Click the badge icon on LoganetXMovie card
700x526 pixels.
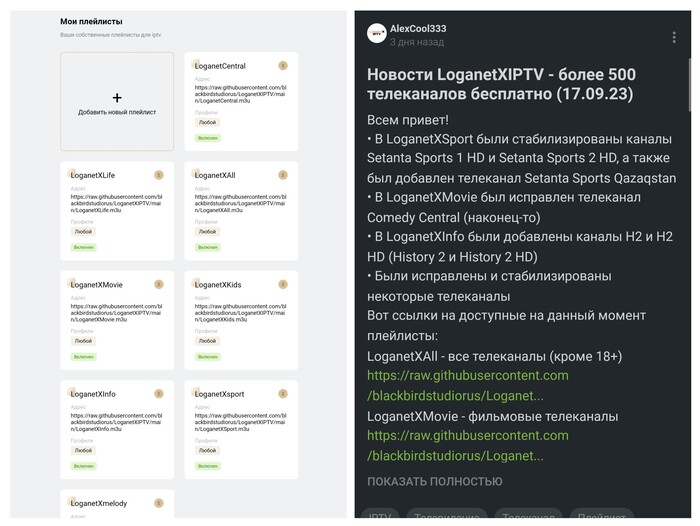[x=158, y=284]
